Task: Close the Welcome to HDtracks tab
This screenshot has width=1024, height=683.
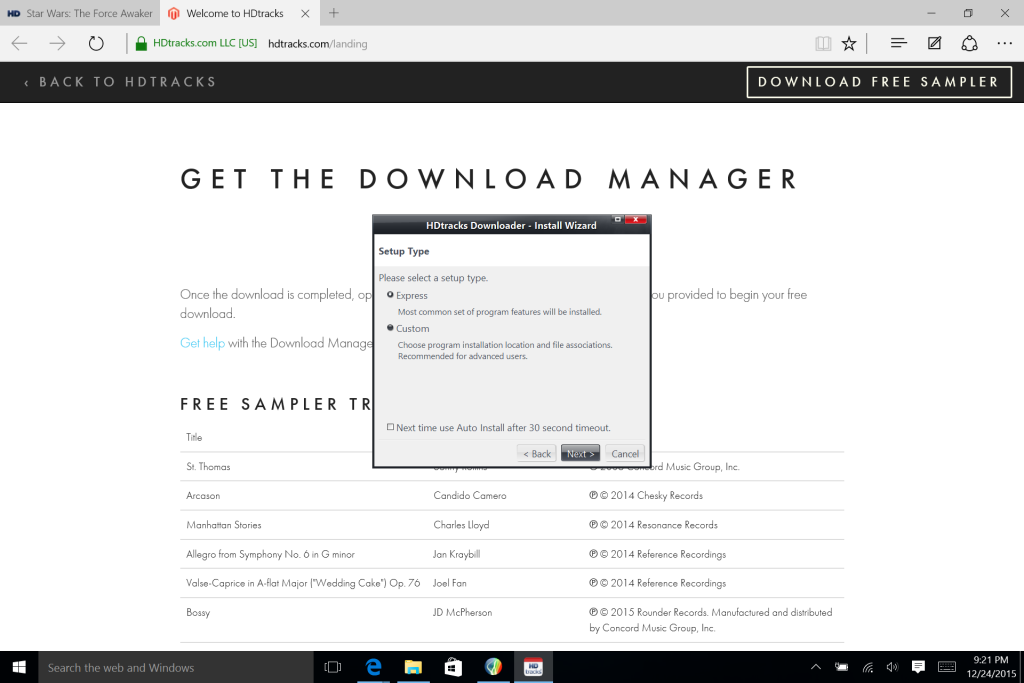Action: coord(305,13)
